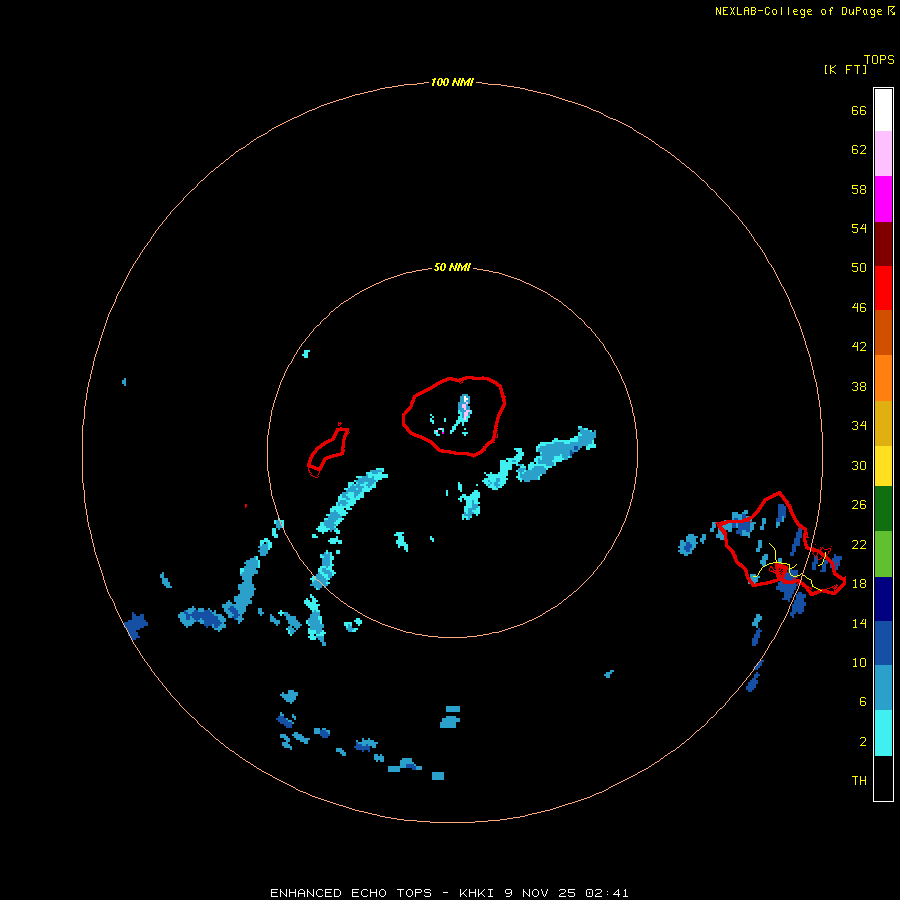This screenshot has width=900, height=900.
Task: Select the 50 legend value
Action: pos(859,268)
